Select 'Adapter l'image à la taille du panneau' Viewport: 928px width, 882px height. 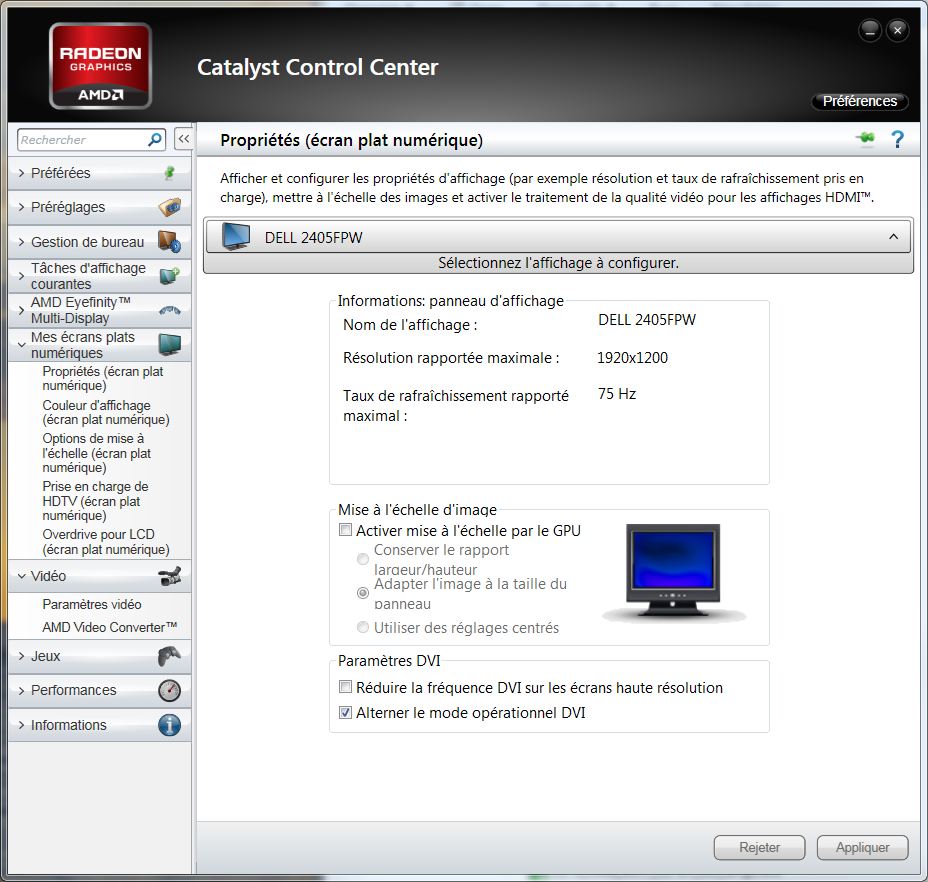pyautogui.click(x=363, y=593)
